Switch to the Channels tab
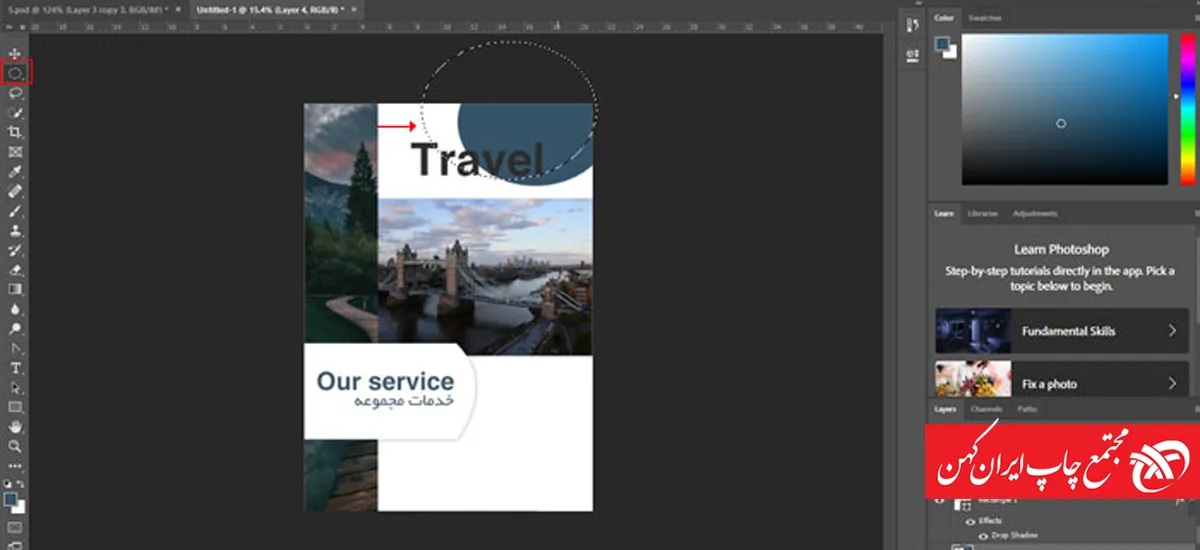Screen dimensions: 1200x550 pyautogui.click(x=985, y=409)
